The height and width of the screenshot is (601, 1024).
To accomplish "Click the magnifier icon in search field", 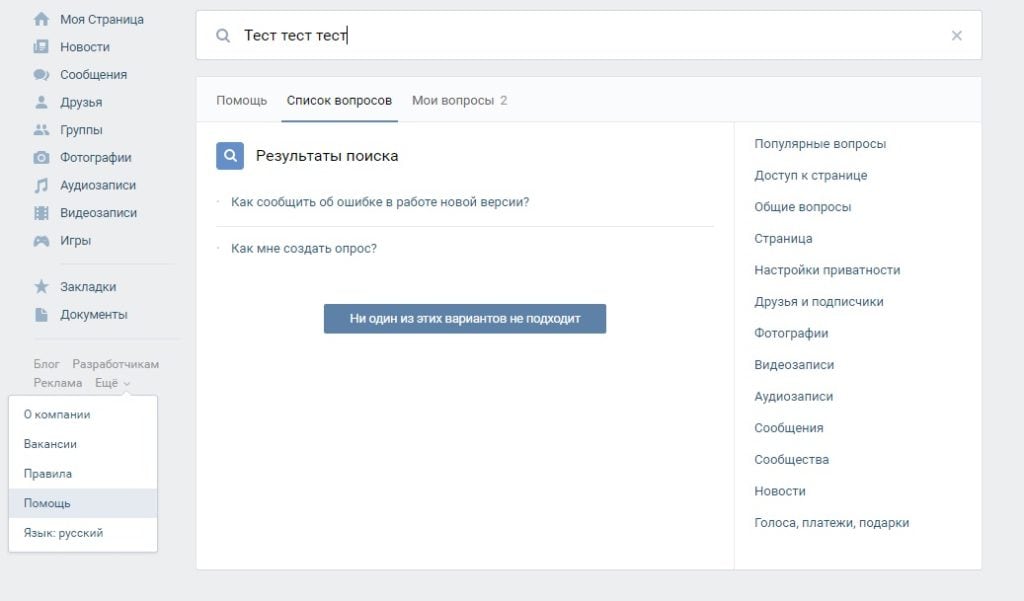I will coord(223,35).
